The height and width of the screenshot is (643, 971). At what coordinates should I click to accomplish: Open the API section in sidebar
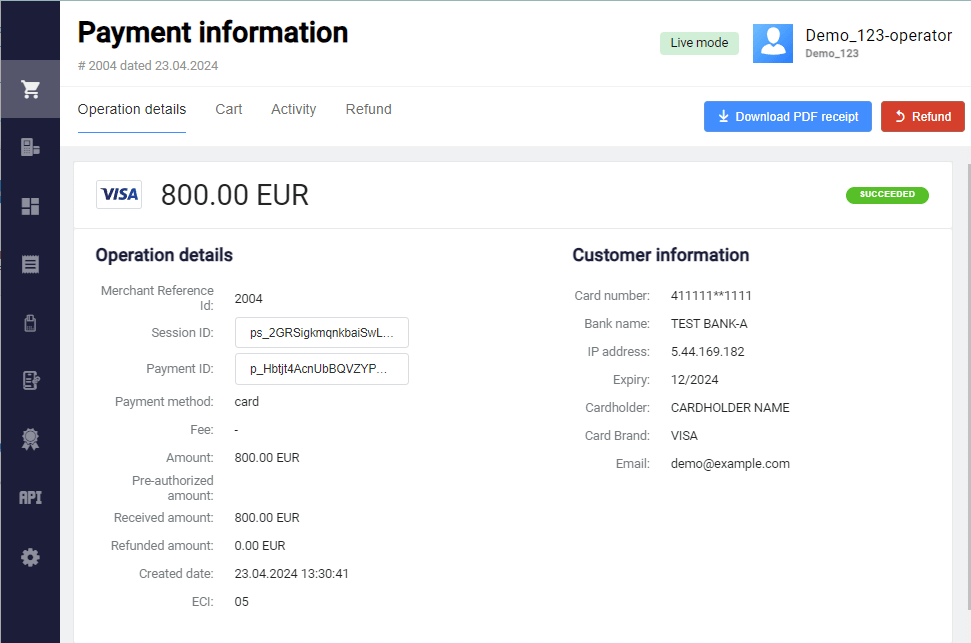tap(30, 497)
